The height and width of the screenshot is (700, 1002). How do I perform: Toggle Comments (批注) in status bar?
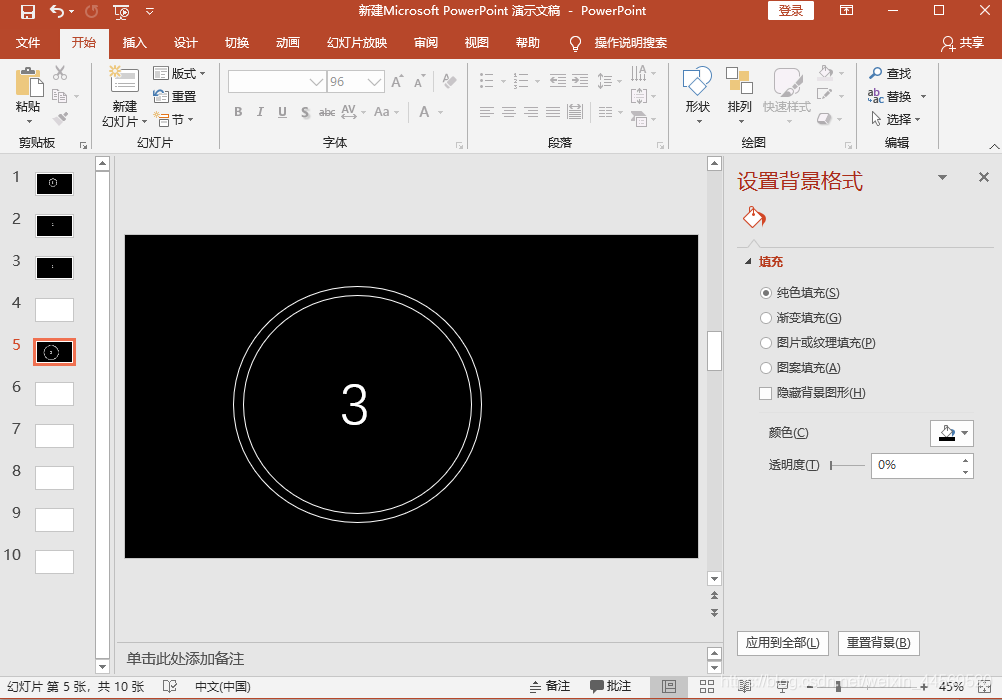point(610,687)
